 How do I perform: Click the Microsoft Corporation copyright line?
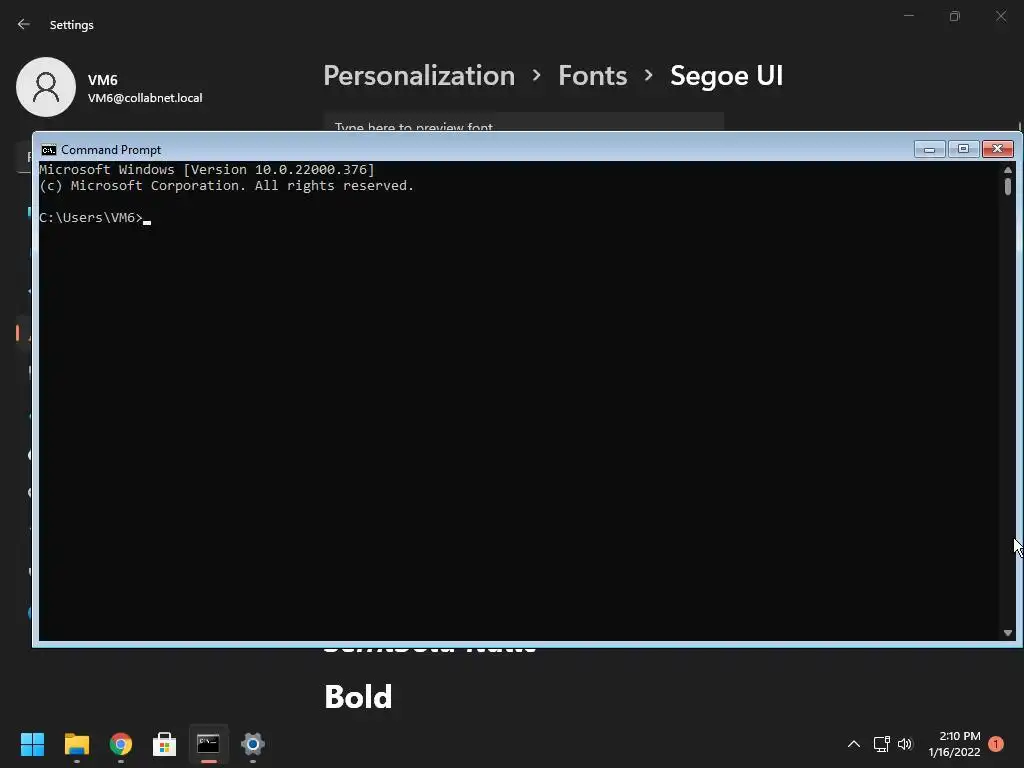pyautogui.click(x=227, y=185)
